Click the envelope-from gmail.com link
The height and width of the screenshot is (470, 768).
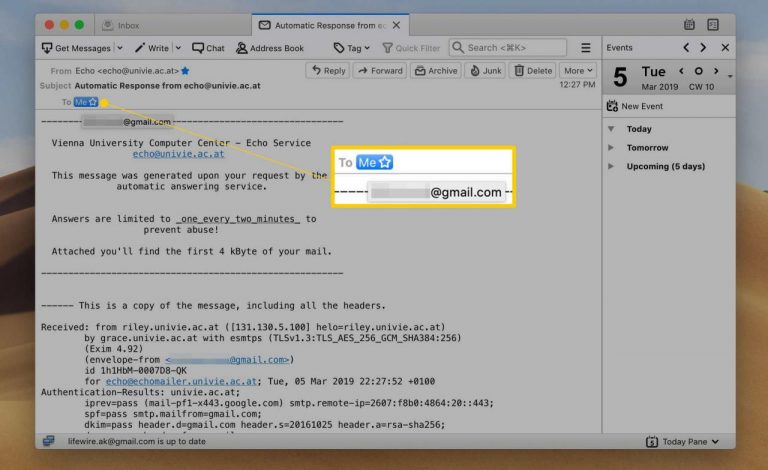point(227,360)
